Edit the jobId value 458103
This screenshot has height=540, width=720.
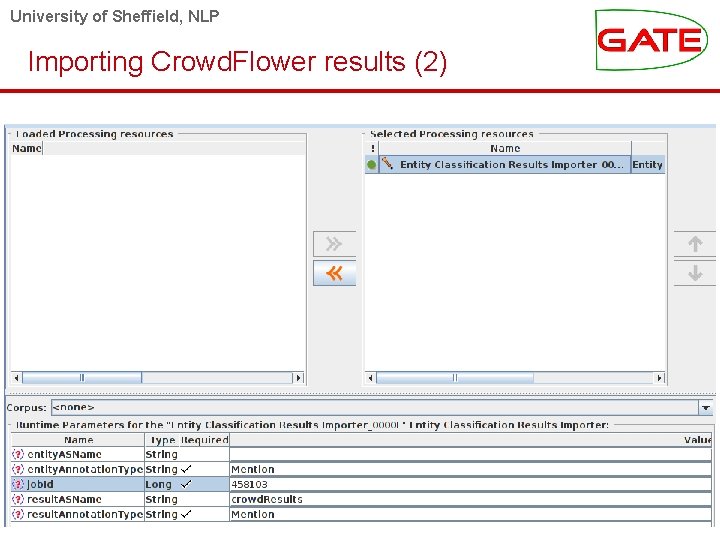tap(470, 484)
